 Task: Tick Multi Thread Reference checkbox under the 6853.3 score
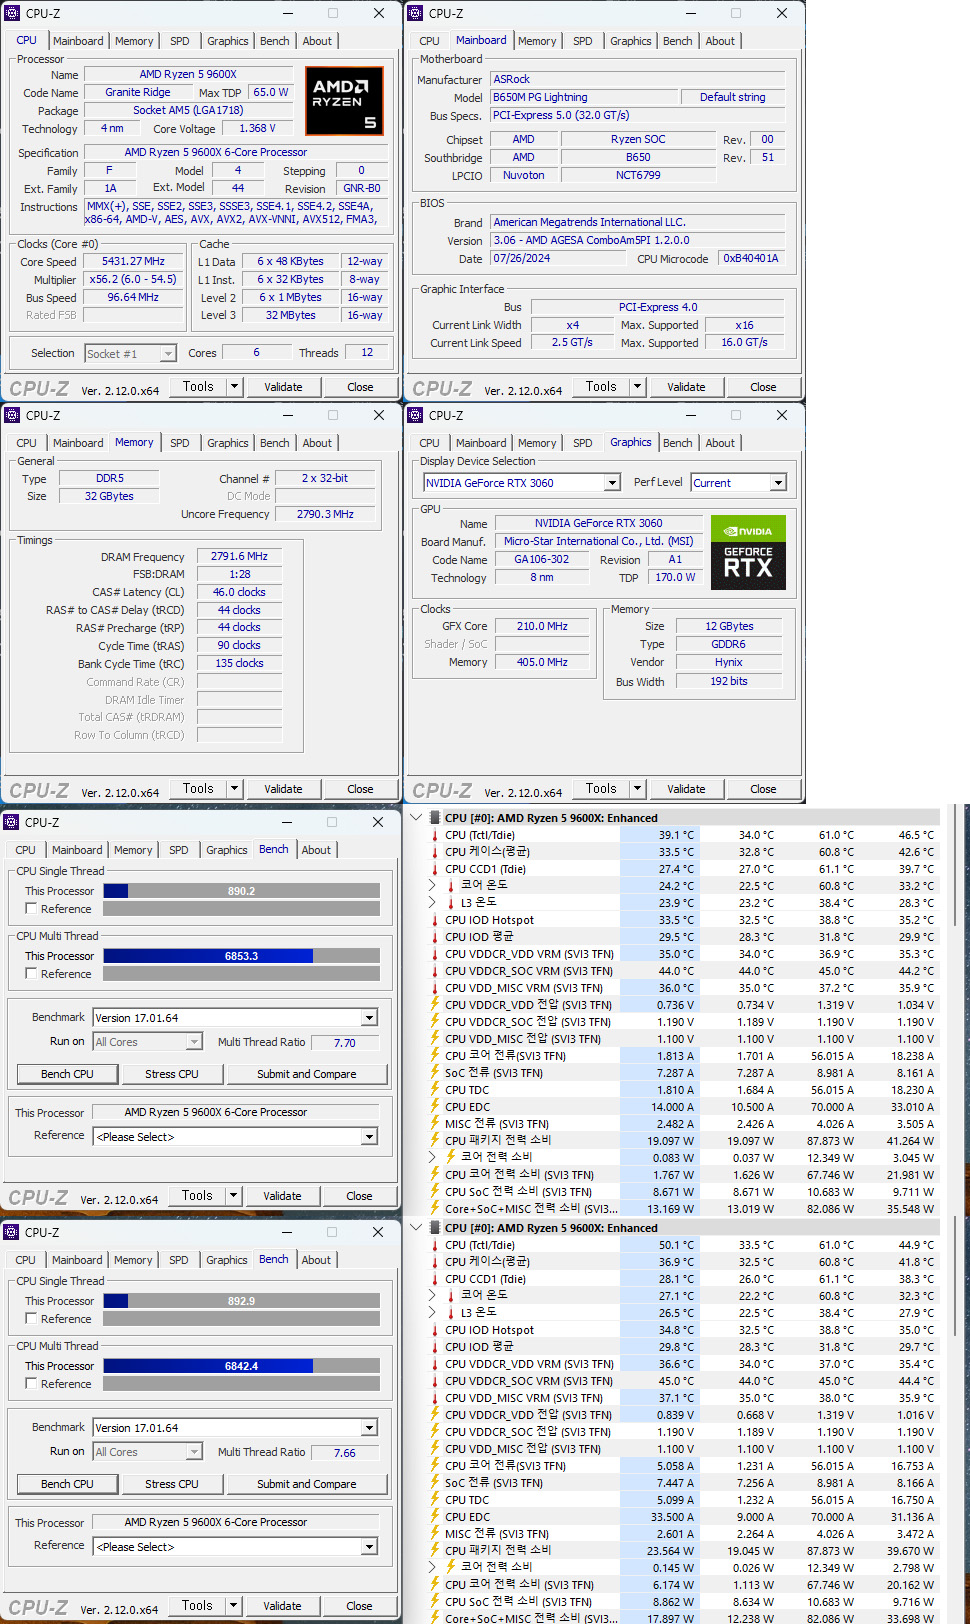click(31, 974)
